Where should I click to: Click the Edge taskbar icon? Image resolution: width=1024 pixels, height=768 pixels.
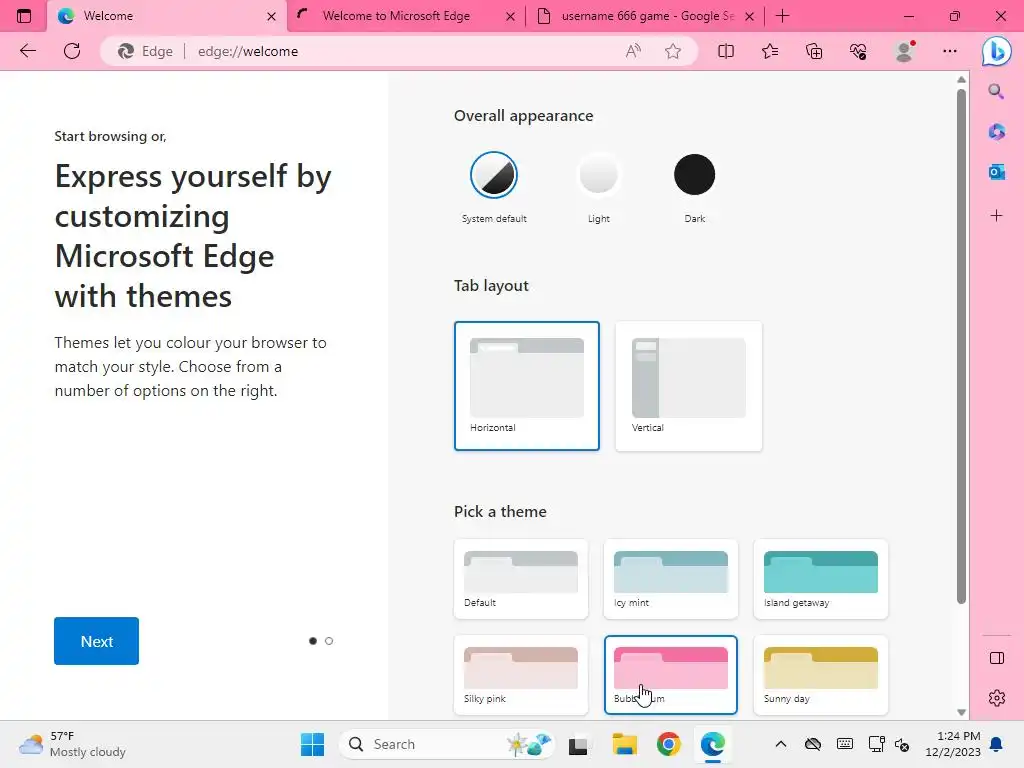(712, 744)
